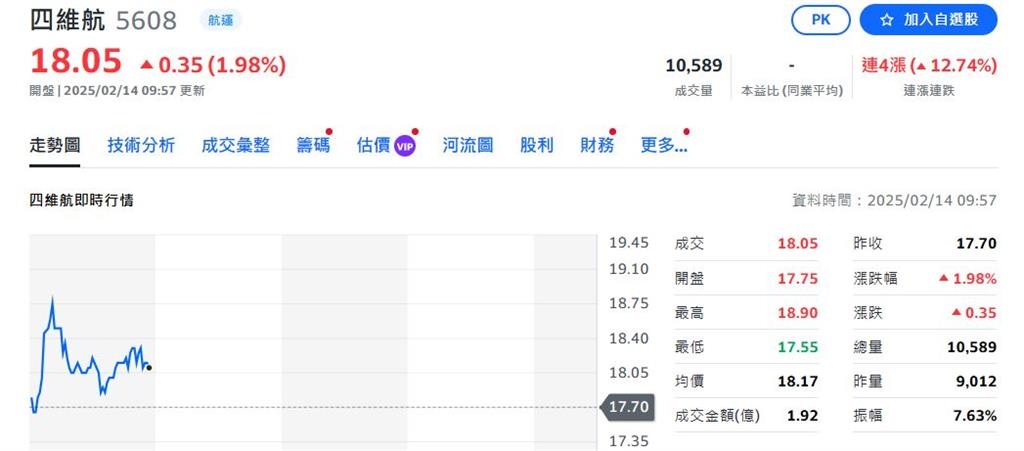Switch to the 技術分析 tab
Screen dimensions: 1024x451
click(141, 145)
